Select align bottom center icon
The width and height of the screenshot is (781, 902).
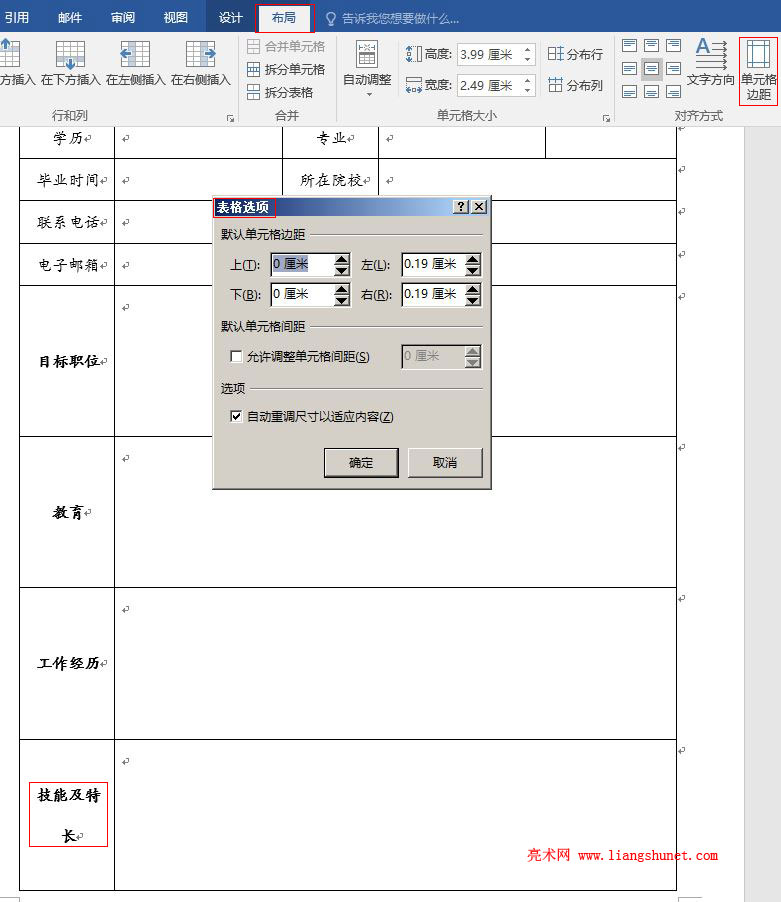652,92
